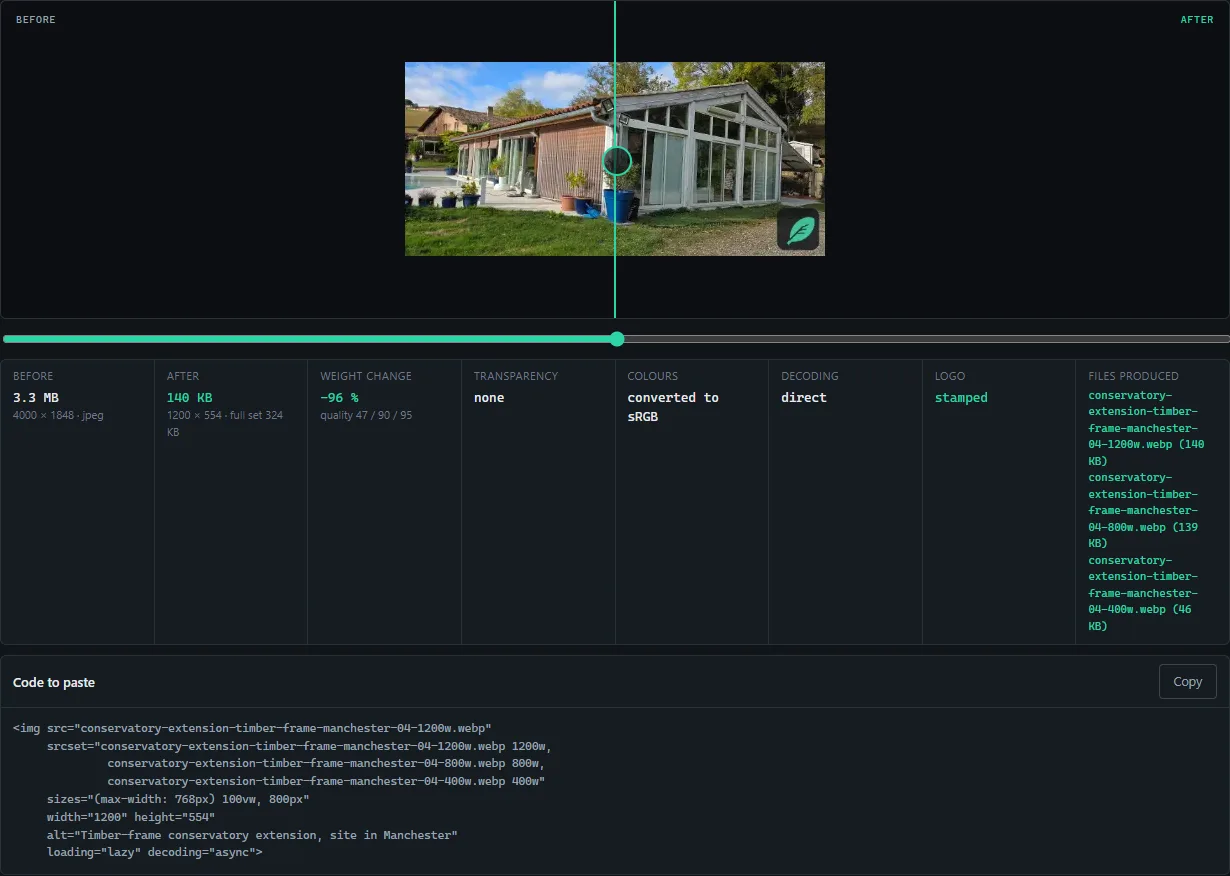The width and height of the screenshot is (1230, 876).
Task: Open the 800w.webp produced file link
Action: point(1146,510)
